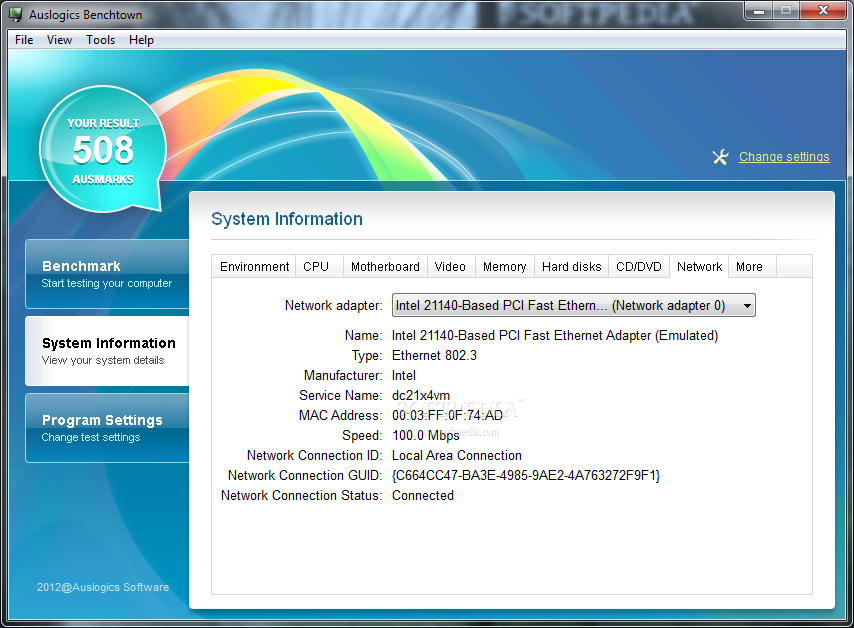Open the Help menu
This screenshot has width=854, height=628.
tap(141, 40)
